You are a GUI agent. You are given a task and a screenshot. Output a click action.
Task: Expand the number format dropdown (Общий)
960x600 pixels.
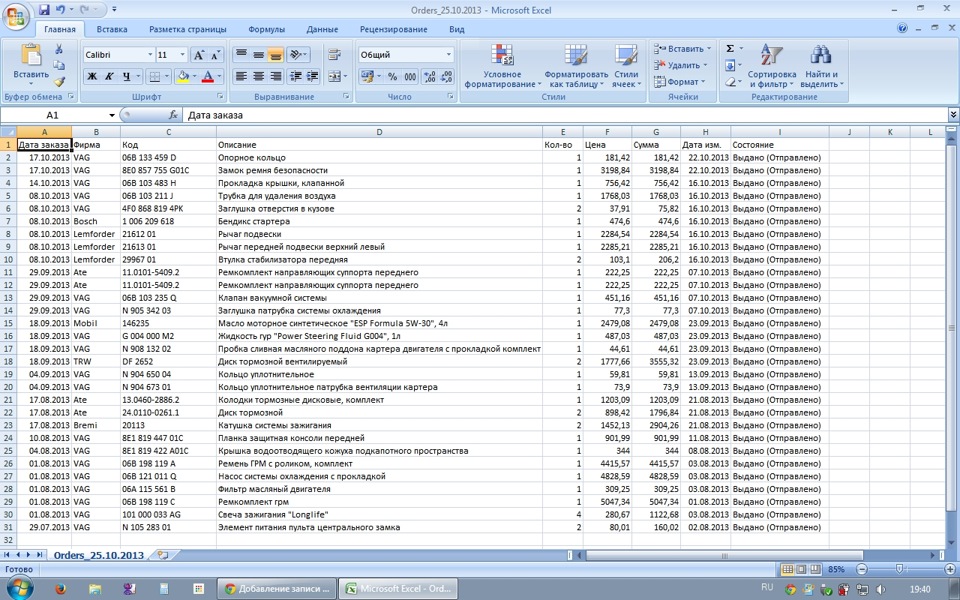click(x=448, y=55)
